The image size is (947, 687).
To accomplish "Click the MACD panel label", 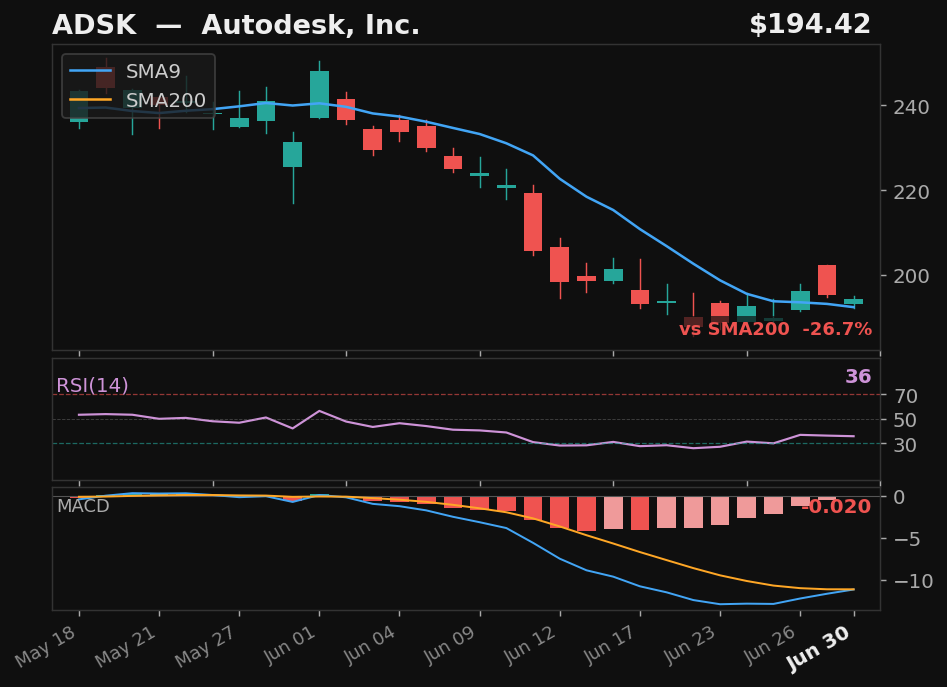I will pos(83,506).
